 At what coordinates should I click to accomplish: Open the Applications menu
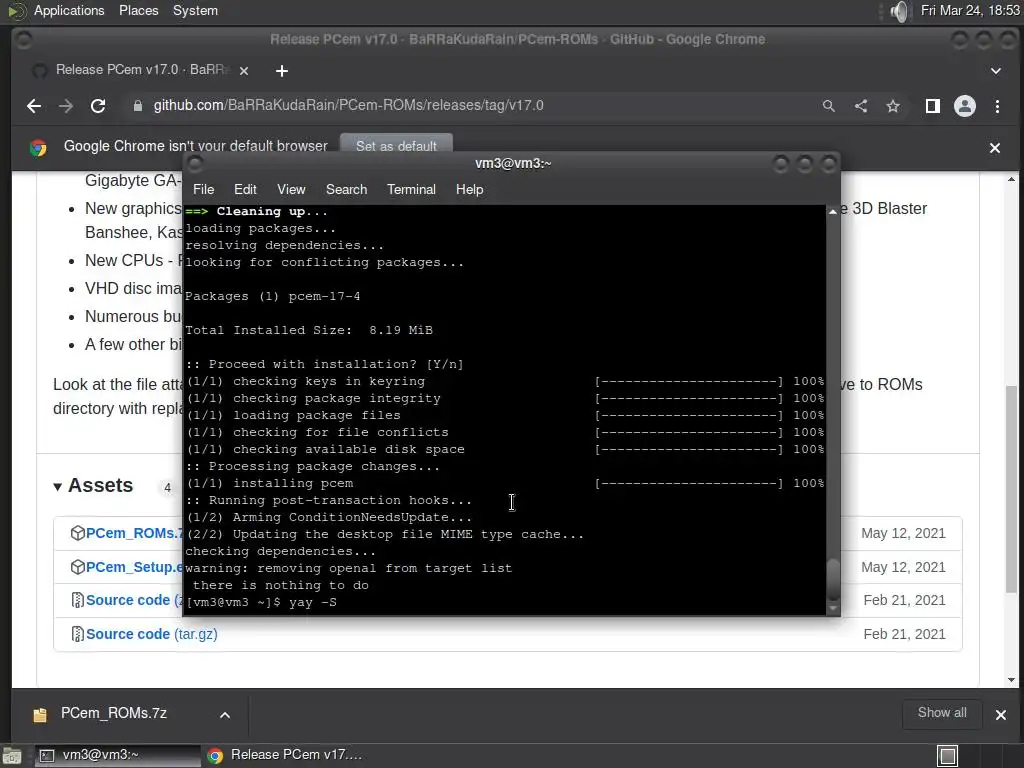pos(69,10)
